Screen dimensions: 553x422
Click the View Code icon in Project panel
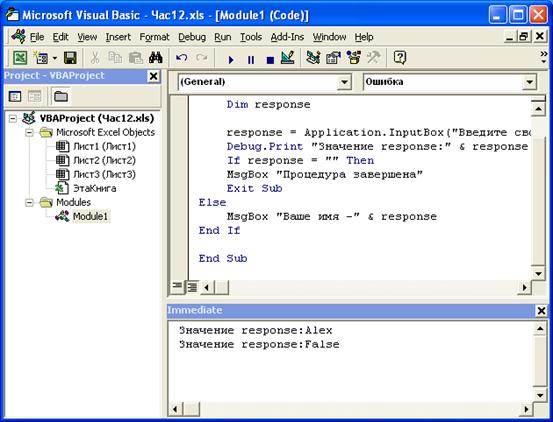point(15,96)
